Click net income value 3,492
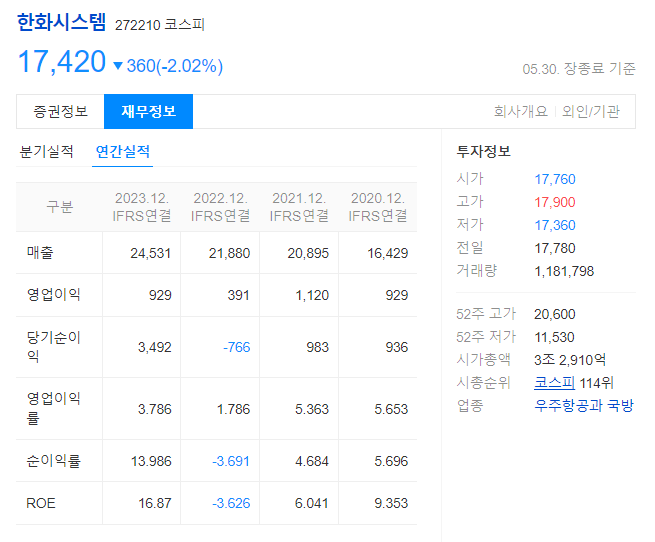 click(x=155, y=347)
